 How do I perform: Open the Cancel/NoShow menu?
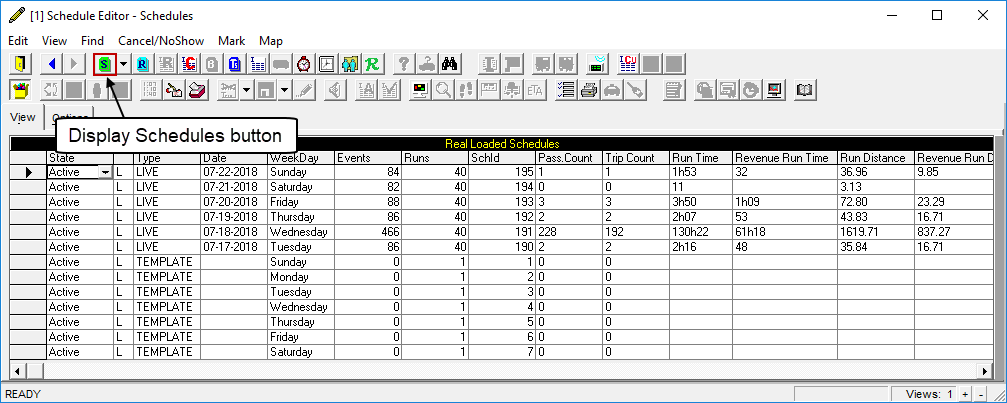(x=161, y=40)
